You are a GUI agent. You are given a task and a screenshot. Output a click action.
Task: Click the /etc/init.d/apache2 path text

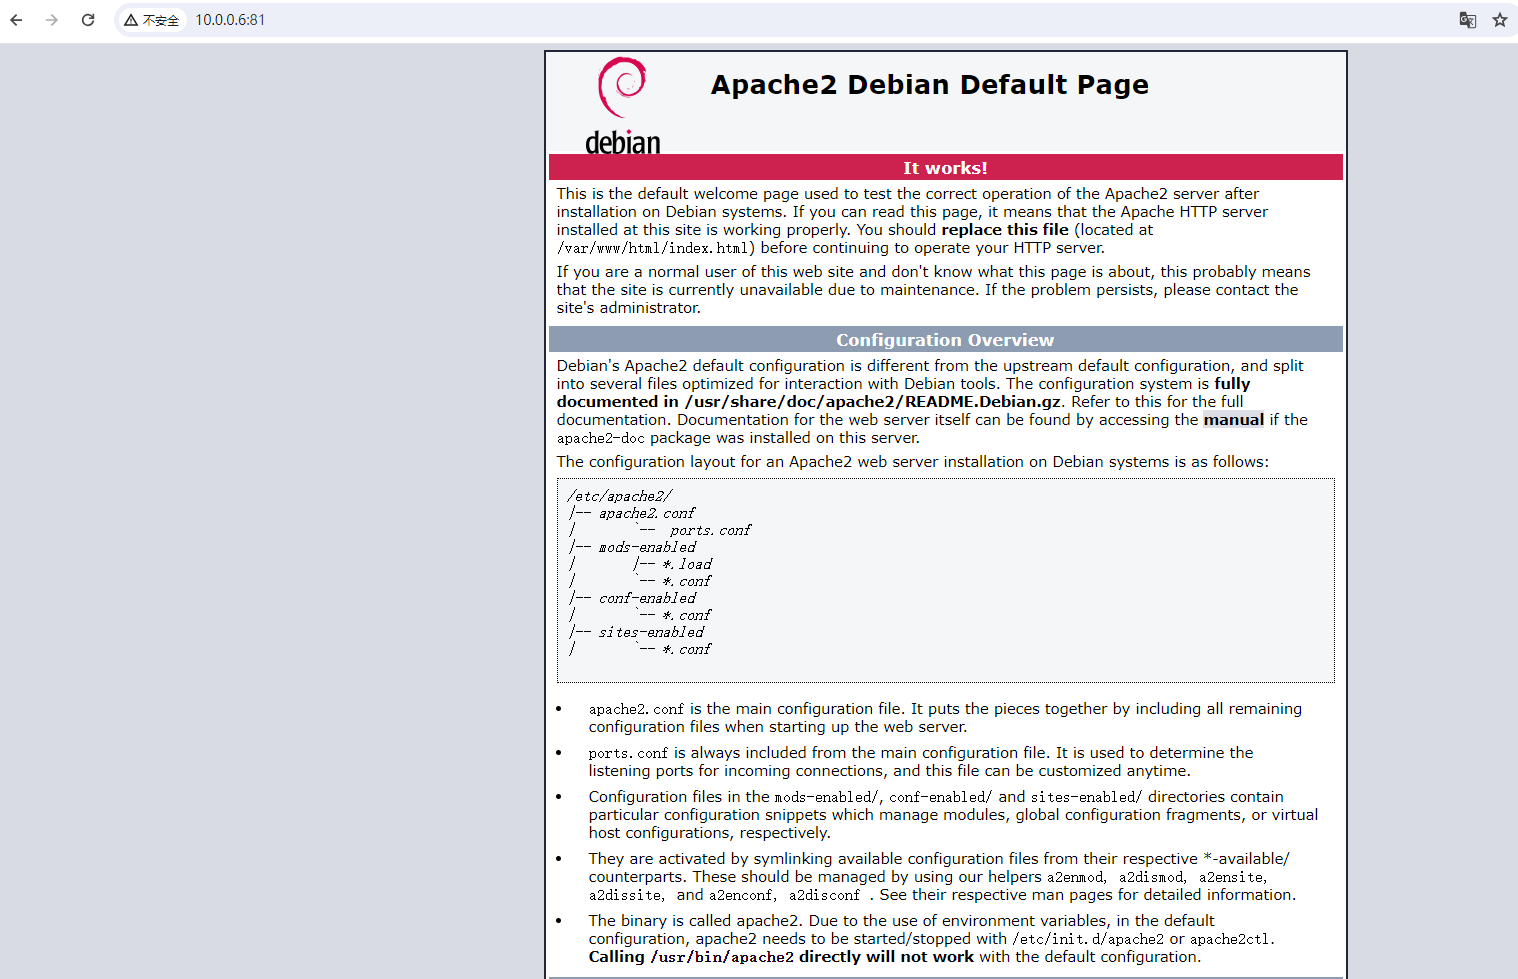(1088, 939)
